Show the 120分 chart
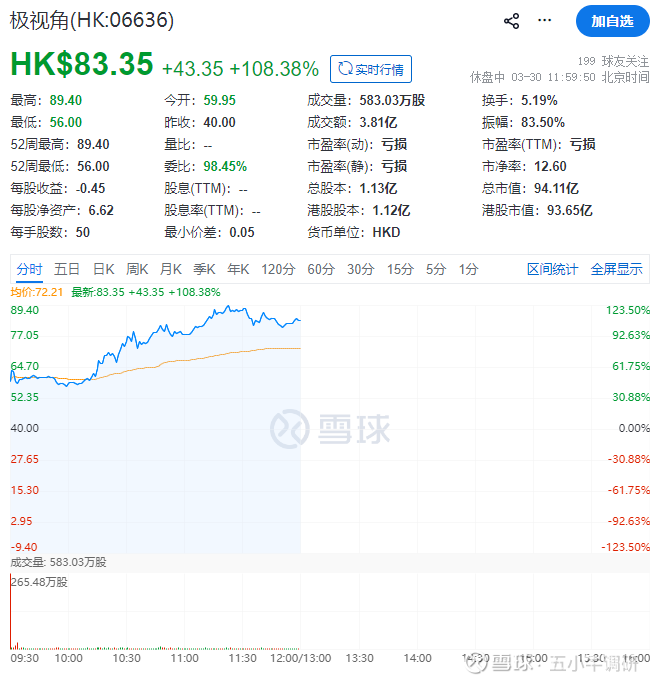The width and height of the screenshot is (657, 683). point(278,269)
